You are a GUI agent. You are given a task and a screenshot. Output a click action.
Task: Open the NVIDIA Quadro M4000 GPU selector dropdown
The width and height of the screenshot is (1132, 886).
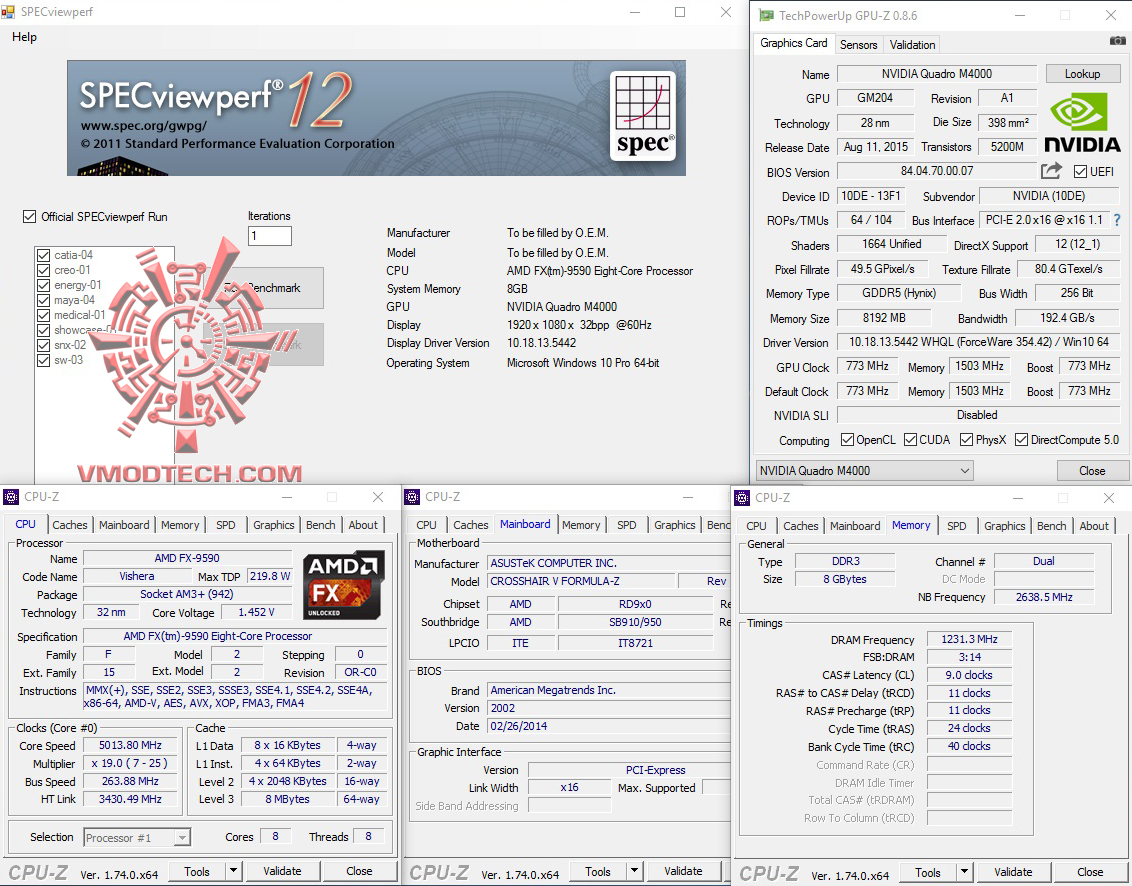click(864, 471)
